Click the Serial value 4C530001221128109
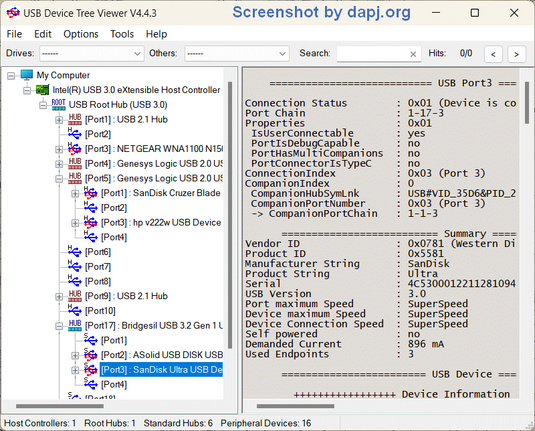 tap(462, 284)
